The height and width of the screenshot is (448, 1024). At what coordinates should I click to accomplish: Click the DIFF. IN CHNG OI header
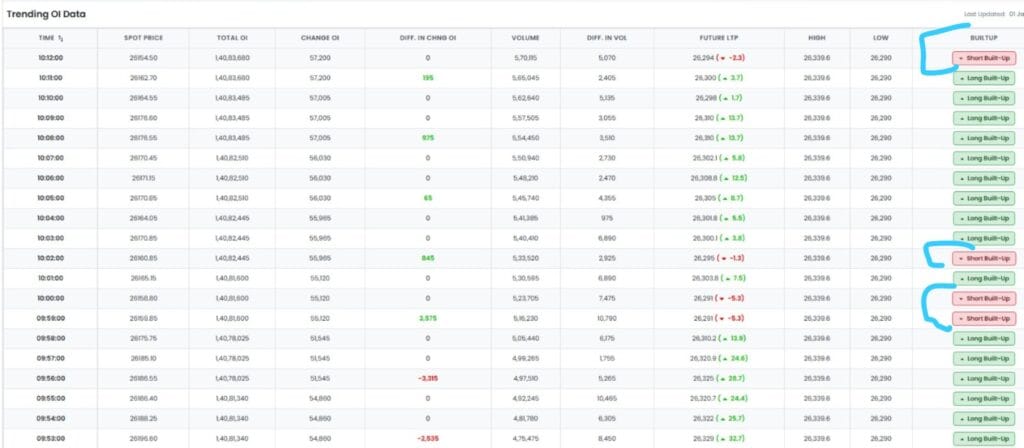tap(427, 37)
